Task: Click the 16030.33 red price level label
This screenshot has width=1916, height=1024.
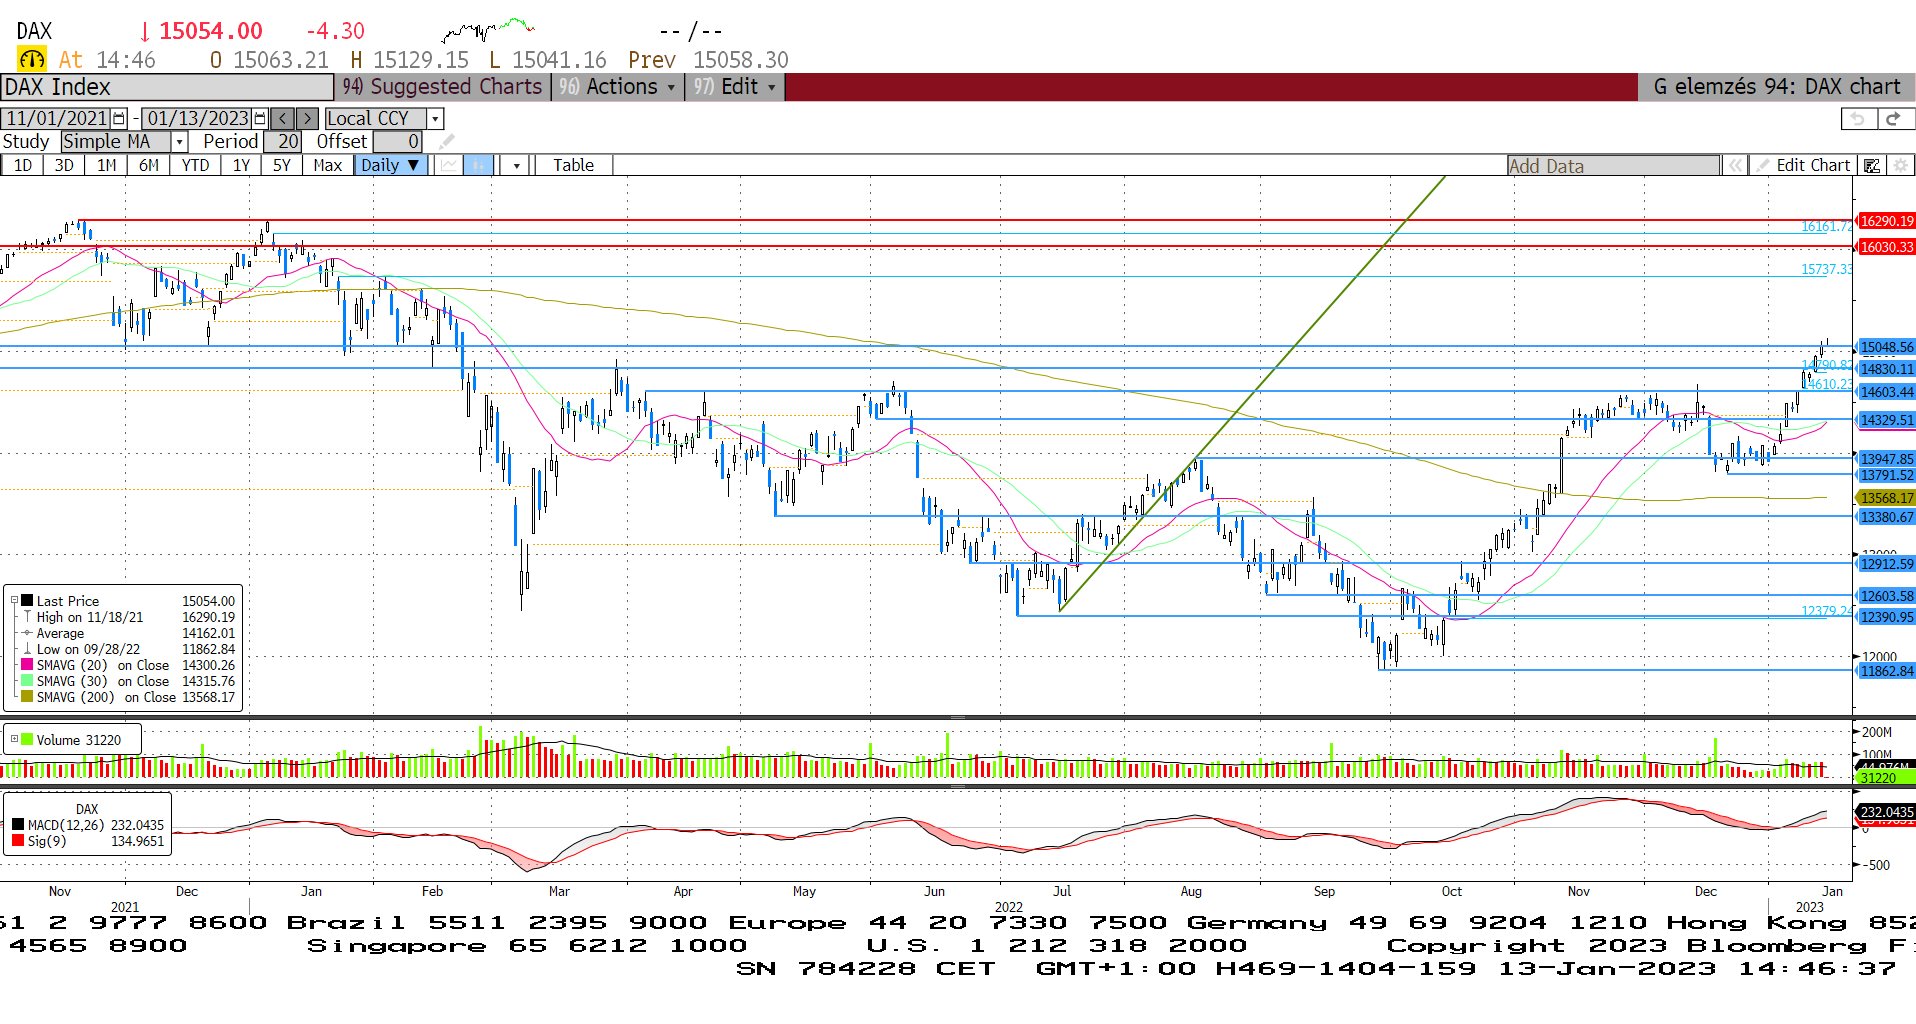Action: click(1886, 247)
